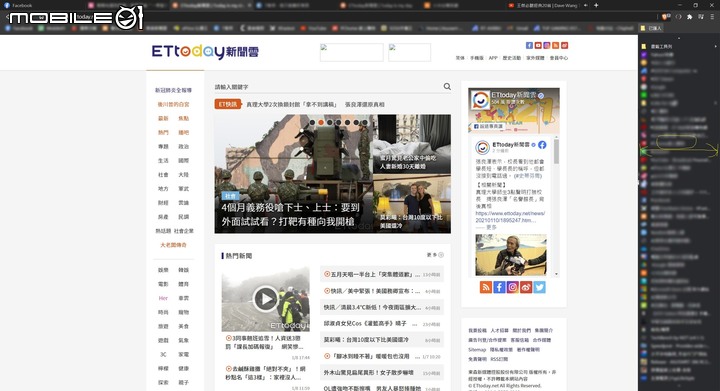Open the Instagram icon in the page header
The height and width of the screenshot is (391, 720).
coord(547,45)
